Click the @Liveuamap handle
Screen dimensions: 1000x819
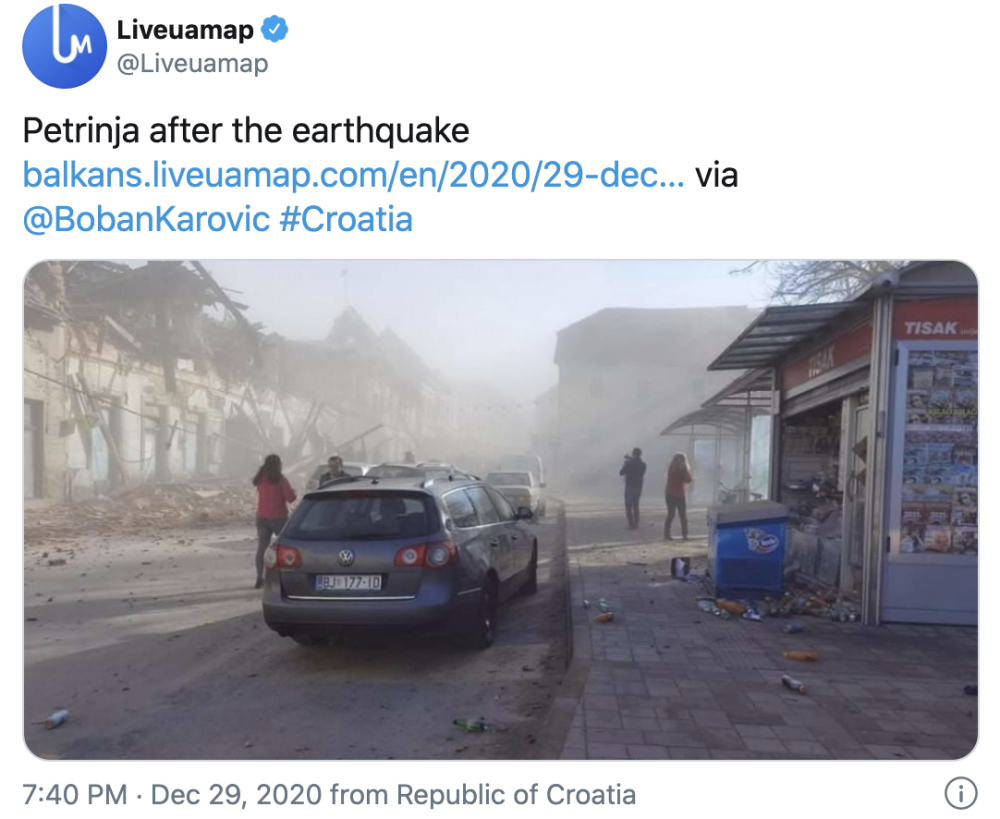click(192, 64)
